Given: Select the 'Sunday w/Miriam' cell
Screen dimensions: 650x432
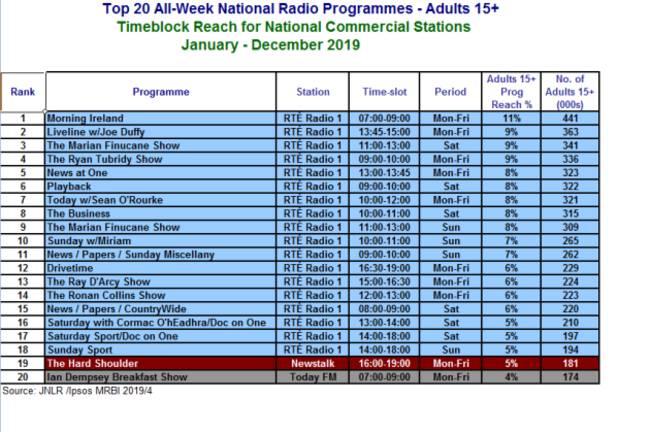Looking at the screenshot, I should (161, 241).
